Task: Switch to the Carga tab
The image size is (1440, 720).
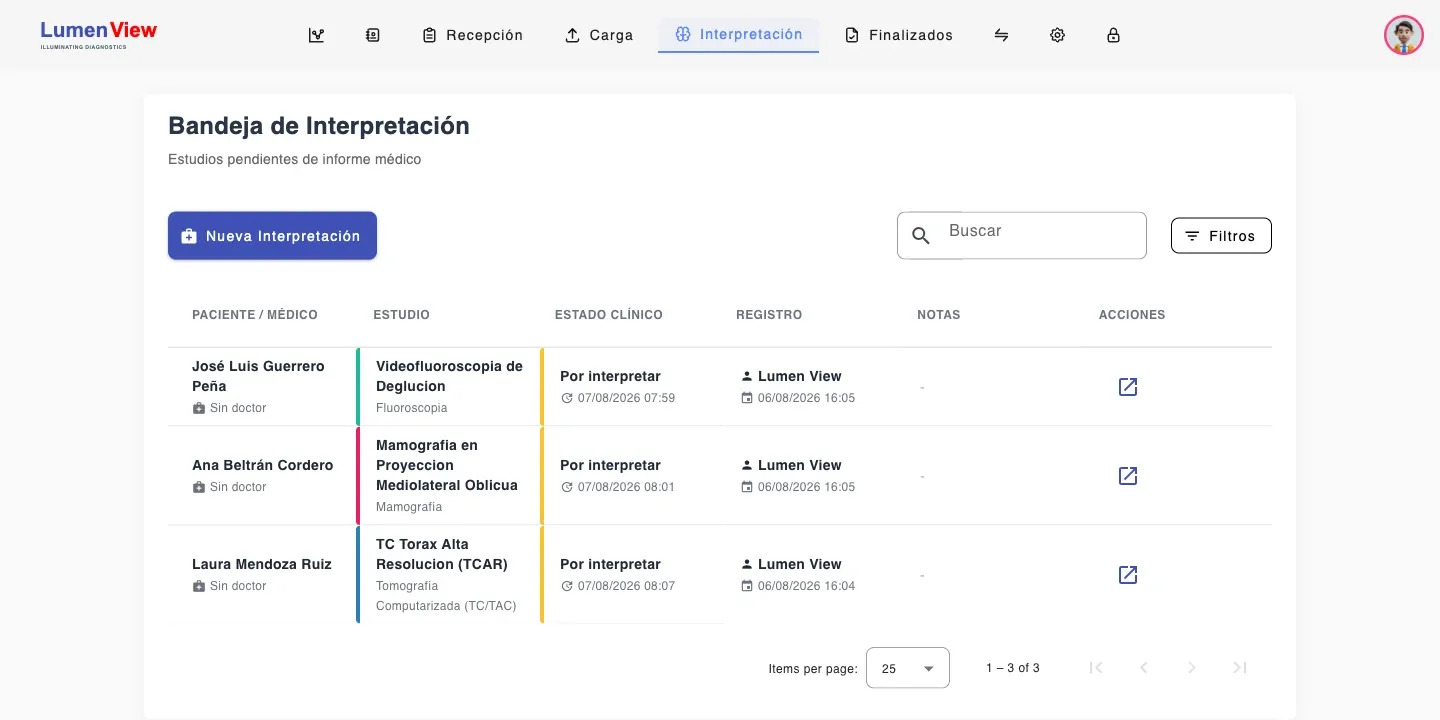Action: point(599,35)
